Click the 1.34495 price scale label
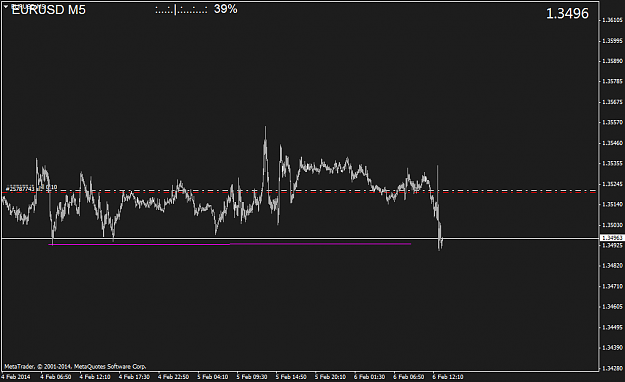The height and width of the screenshot is (382, 625). coord(612,327)
